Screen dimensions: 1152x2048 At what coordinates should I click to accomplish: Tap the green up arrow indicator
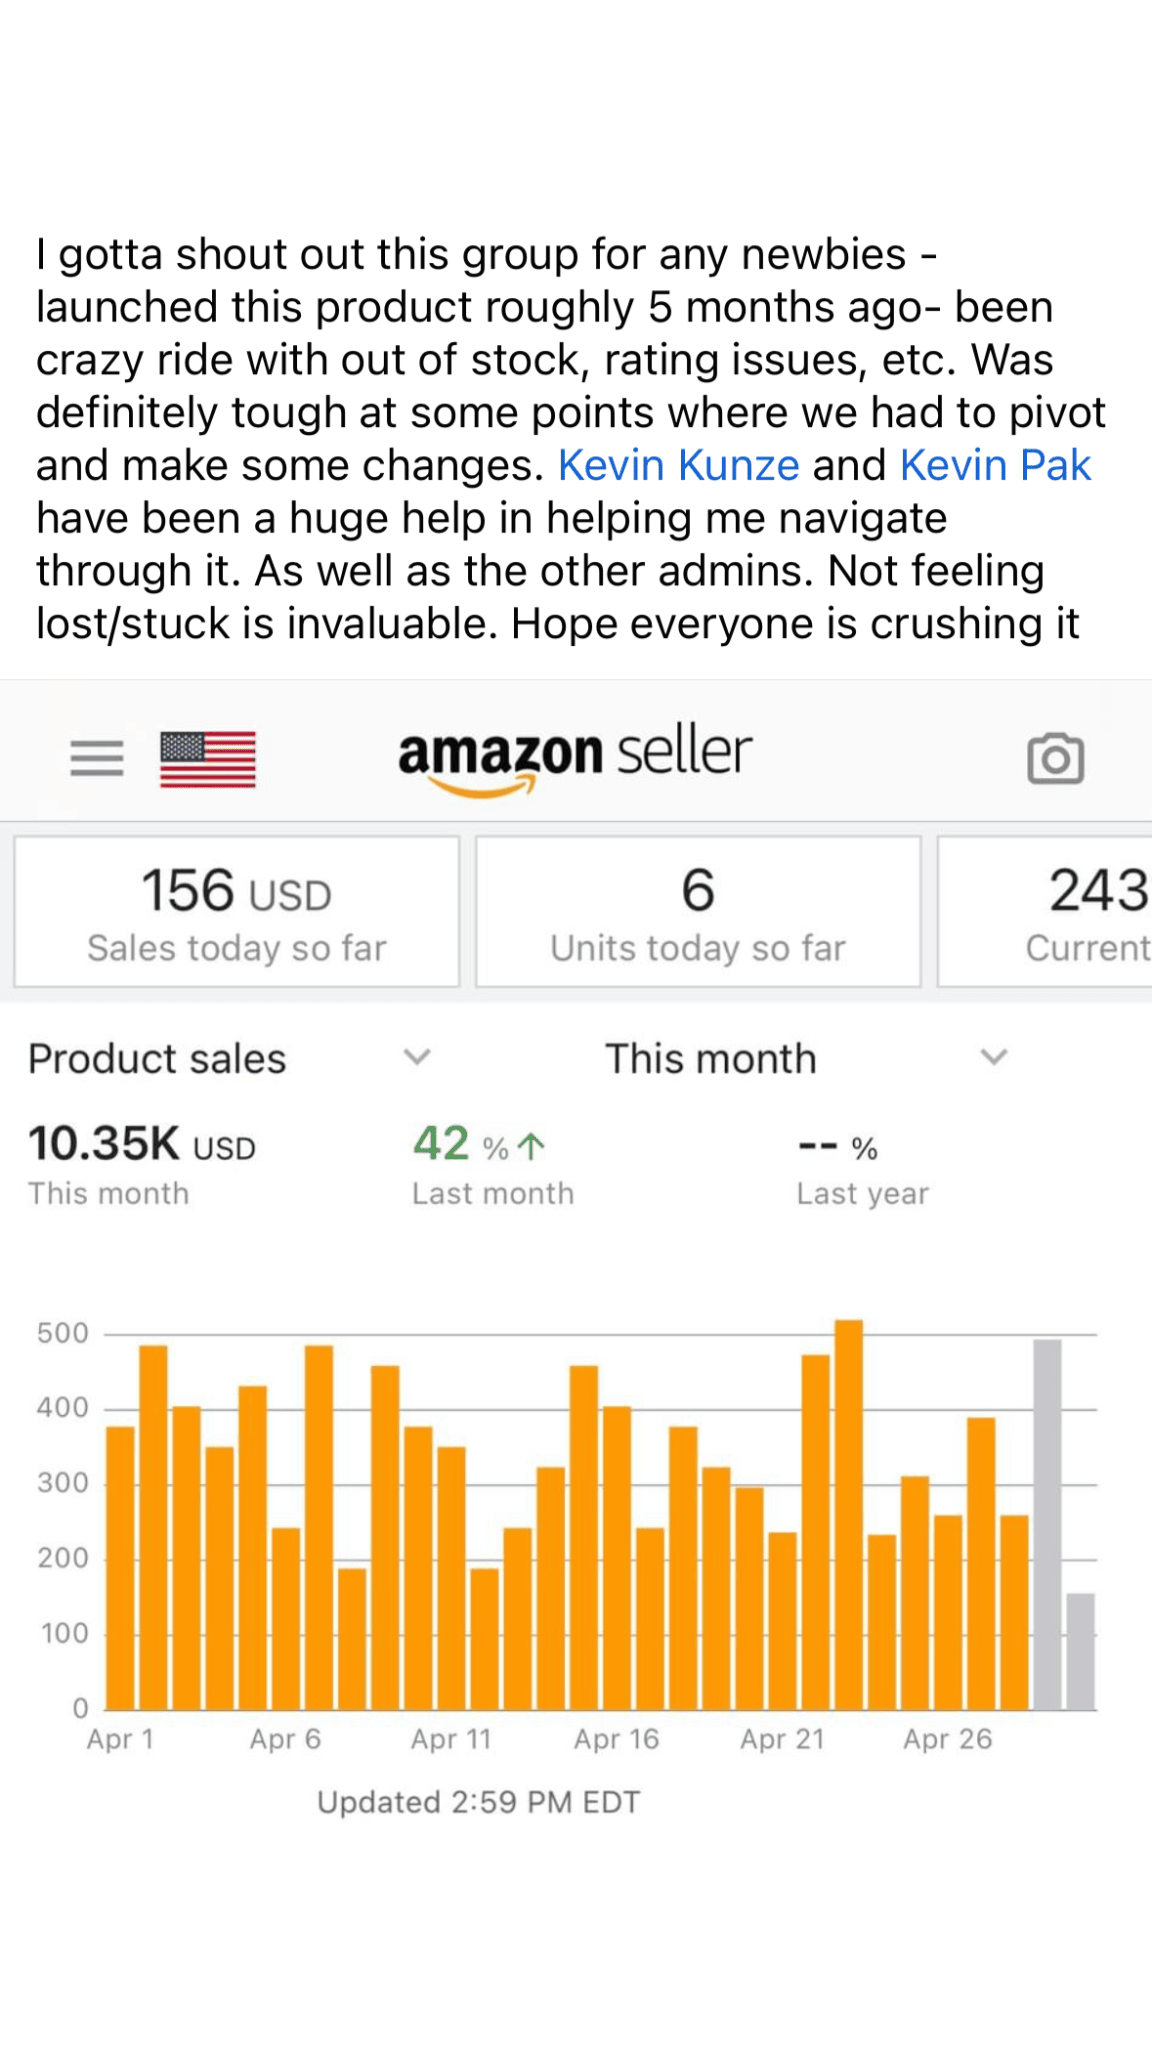[532, 1146]
